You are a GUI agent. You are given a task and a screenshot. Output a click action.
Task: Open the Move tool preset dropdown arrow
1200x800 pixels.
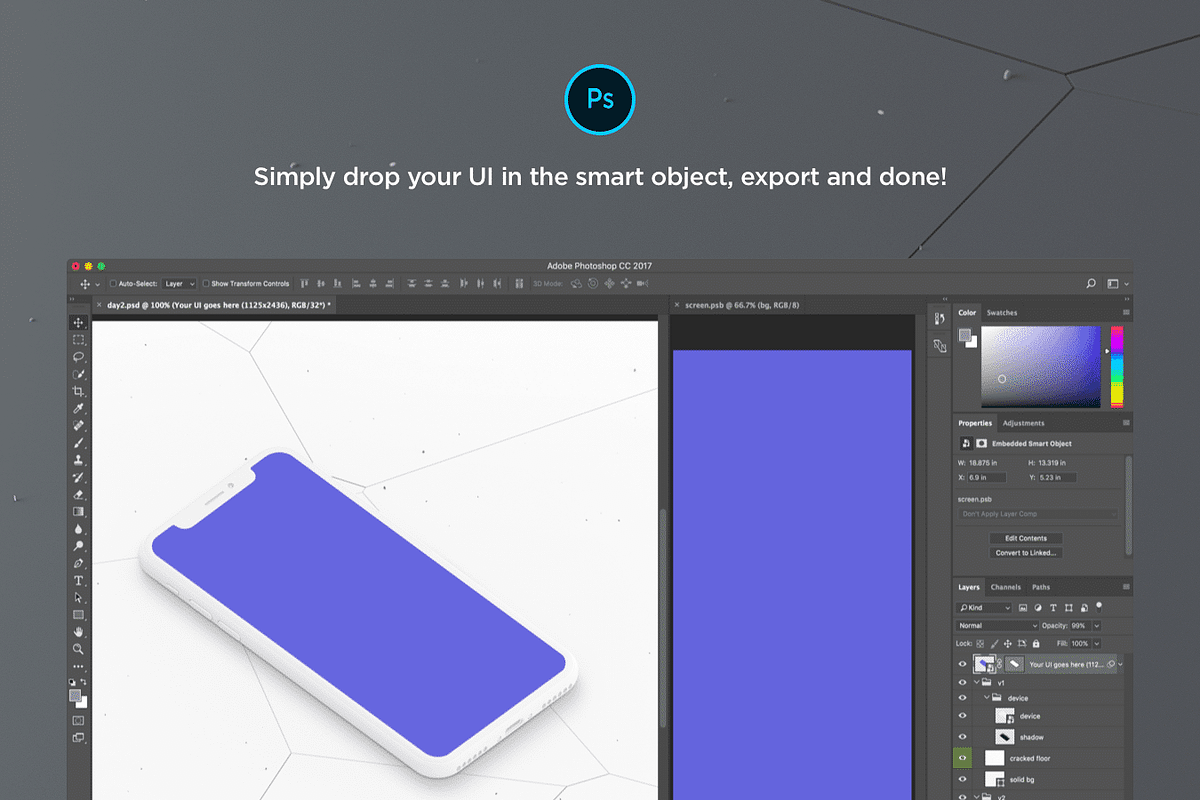pyautogui.click(x=97, y=285)
